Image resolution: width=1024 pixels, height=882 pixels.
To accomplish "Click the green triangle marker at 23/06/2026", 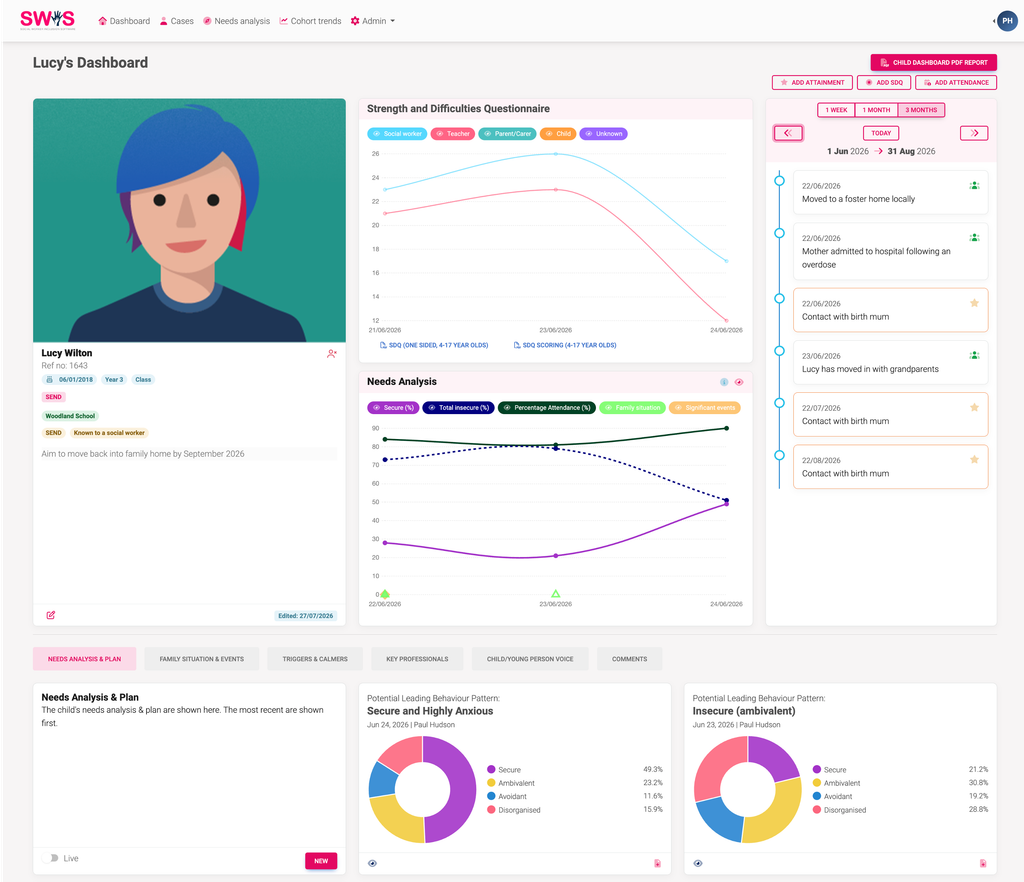I will pos(556,593).
